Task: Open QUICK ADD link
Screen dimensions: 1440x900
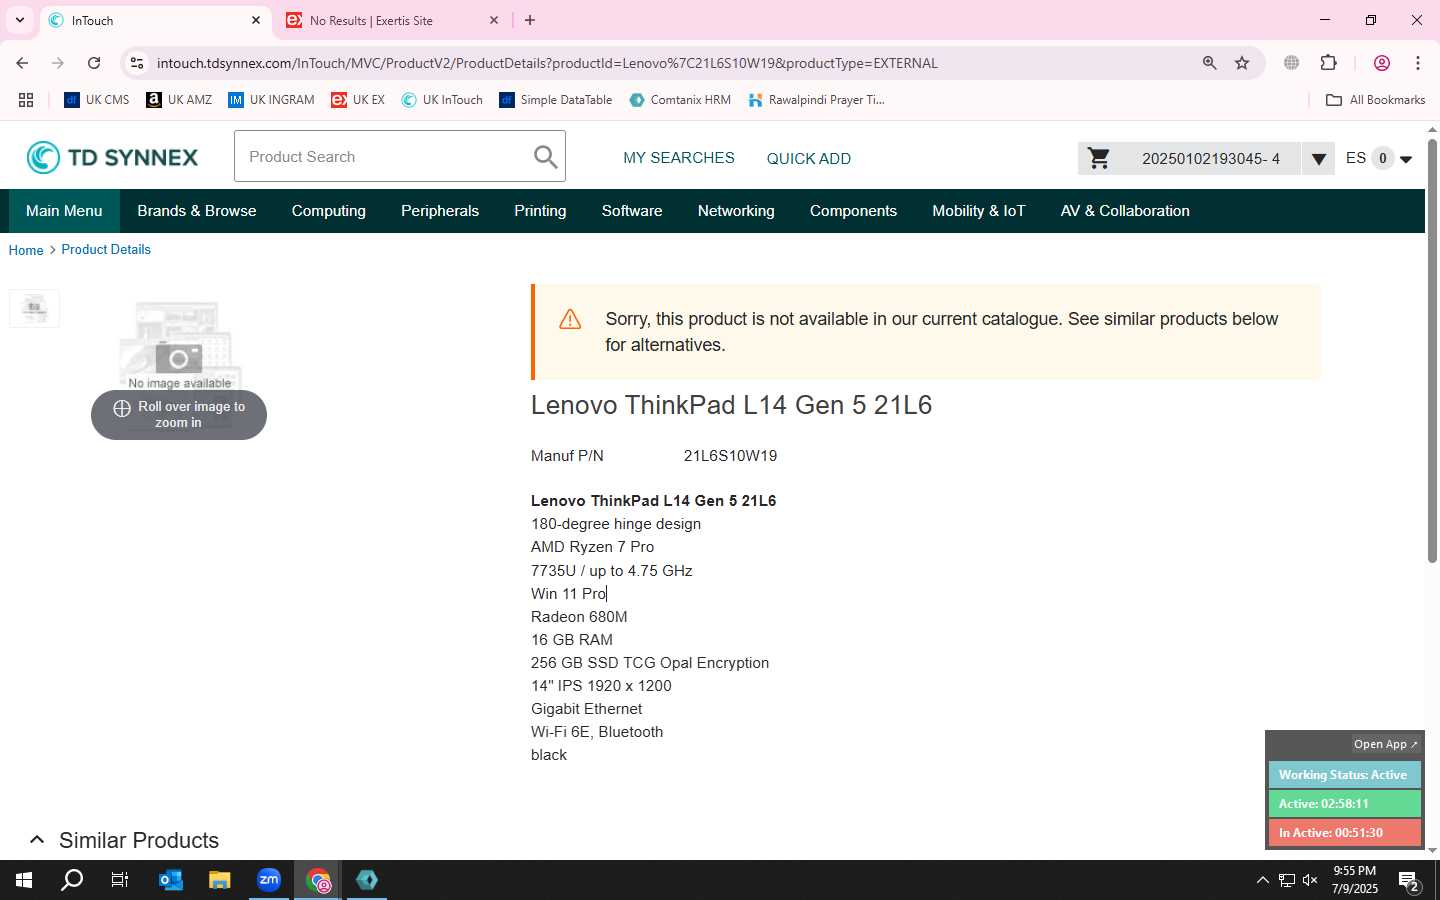Action: (x=809, y=158)
